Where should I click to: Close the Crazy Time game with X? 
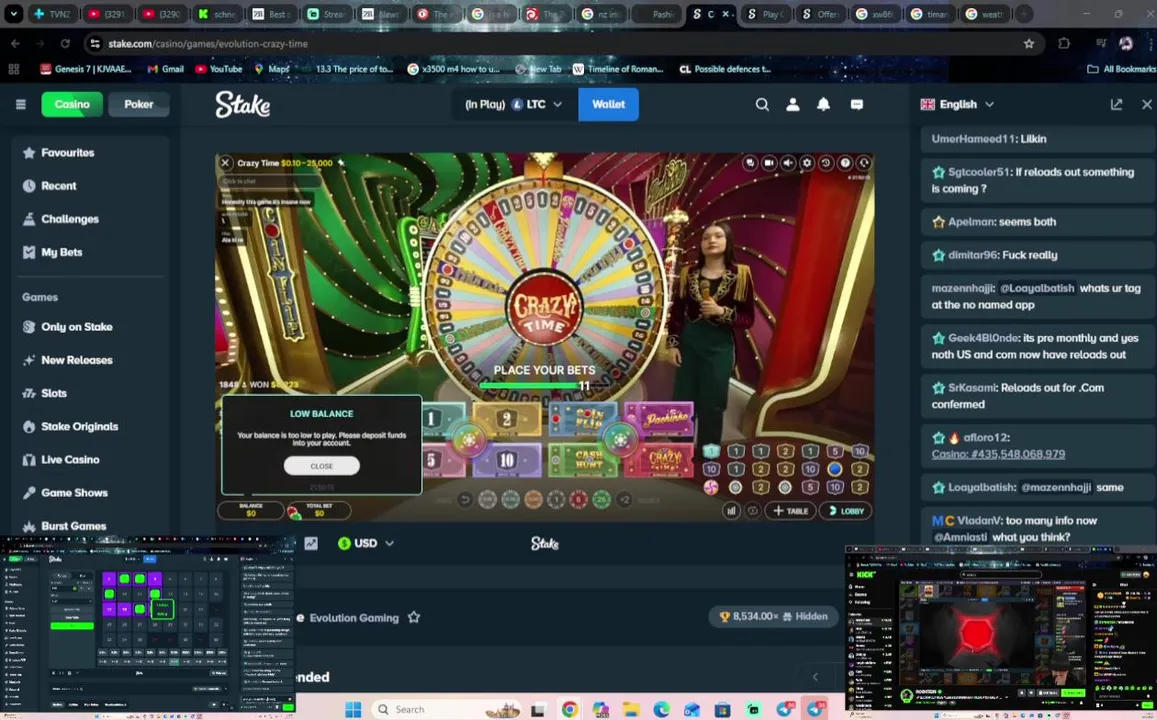coord(226,163)
